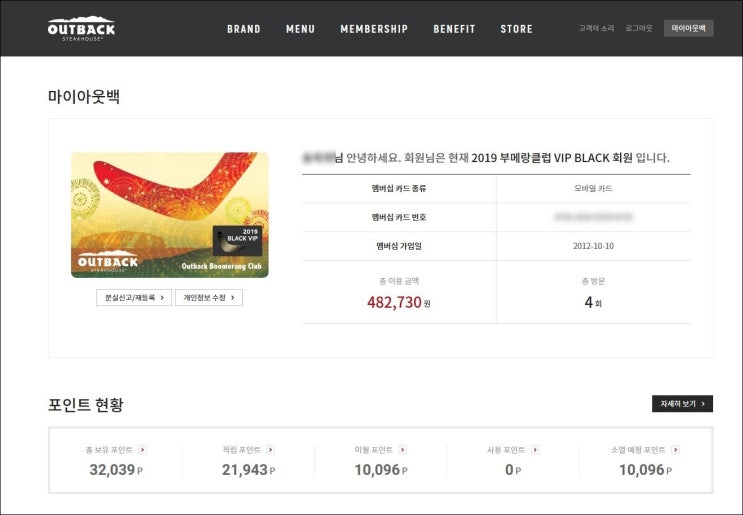The height and width of the screenshot is (515, 743).
Task: Open the BENEFIT menu
Action: (454, 29)
